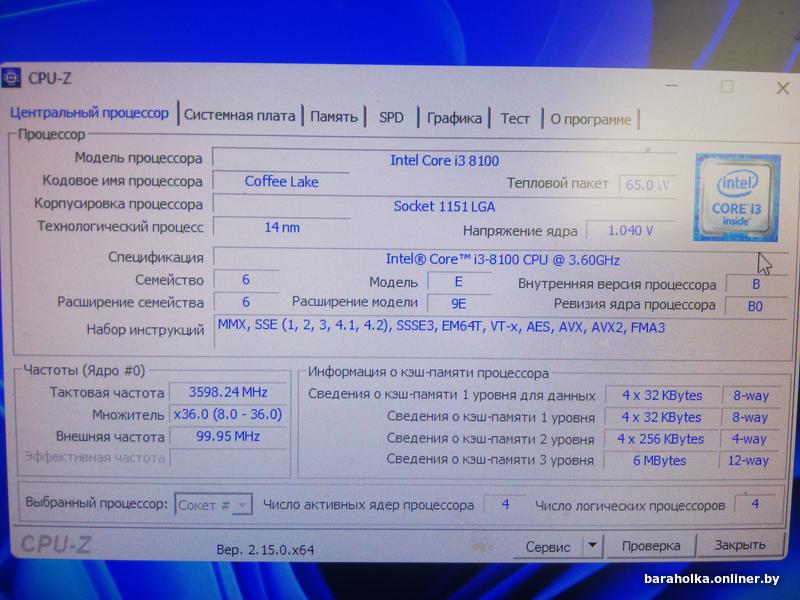Click the Внутренняя версия процессора B value
The image size is (800, 600).
point(756,284)
